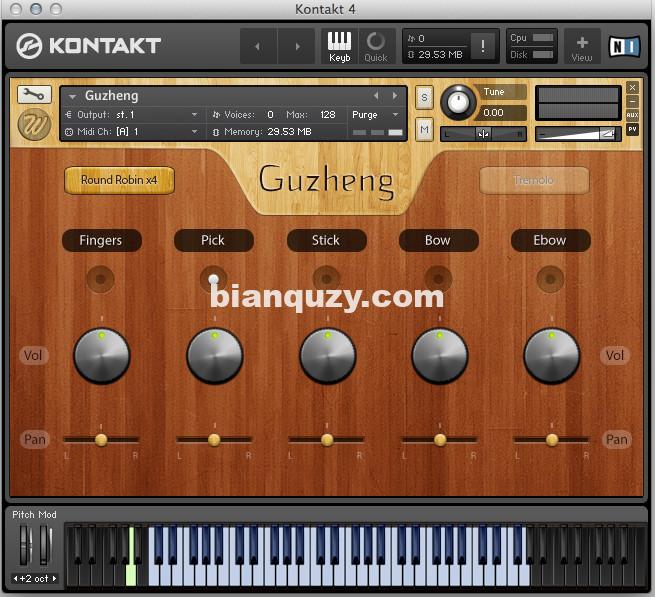Select the Fingers articulation label
The width and height of the screenshot is (655, 597).
click(101, 240)
